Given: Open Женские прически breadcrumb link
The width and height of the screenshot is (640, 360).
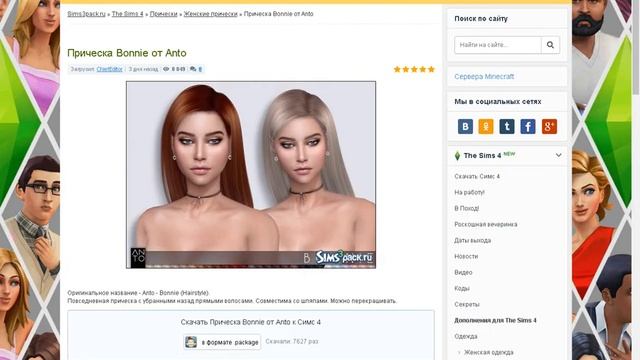Looking at the screenshot, I should pyautogui.click(x=211, y=14).
